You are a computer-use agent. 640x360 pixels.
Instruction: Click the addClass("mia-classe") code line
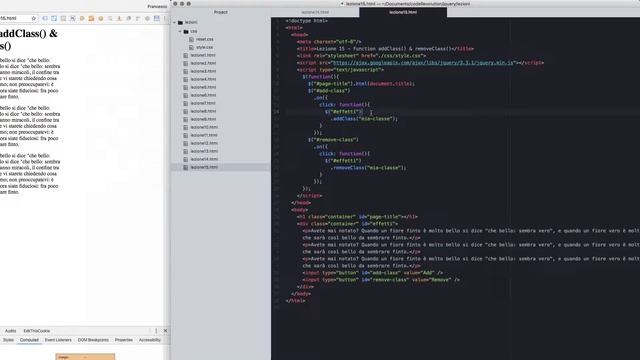[364, 119]
